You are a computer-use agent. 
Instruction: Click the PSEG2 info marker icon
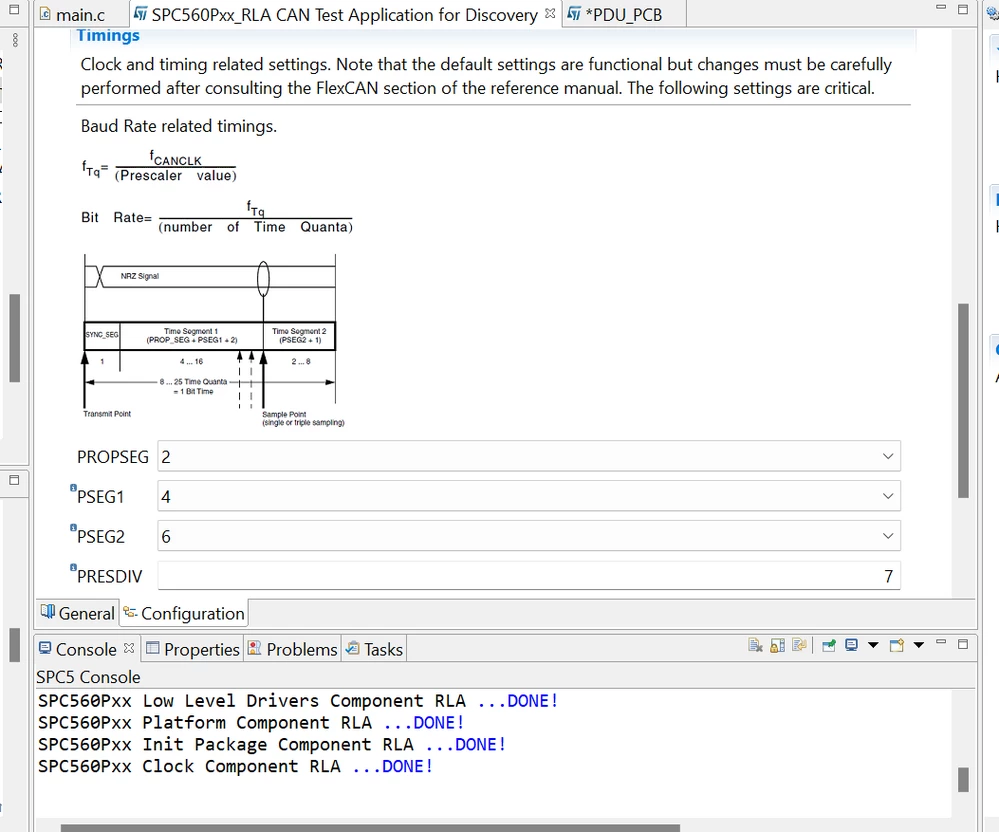(73, 527)
